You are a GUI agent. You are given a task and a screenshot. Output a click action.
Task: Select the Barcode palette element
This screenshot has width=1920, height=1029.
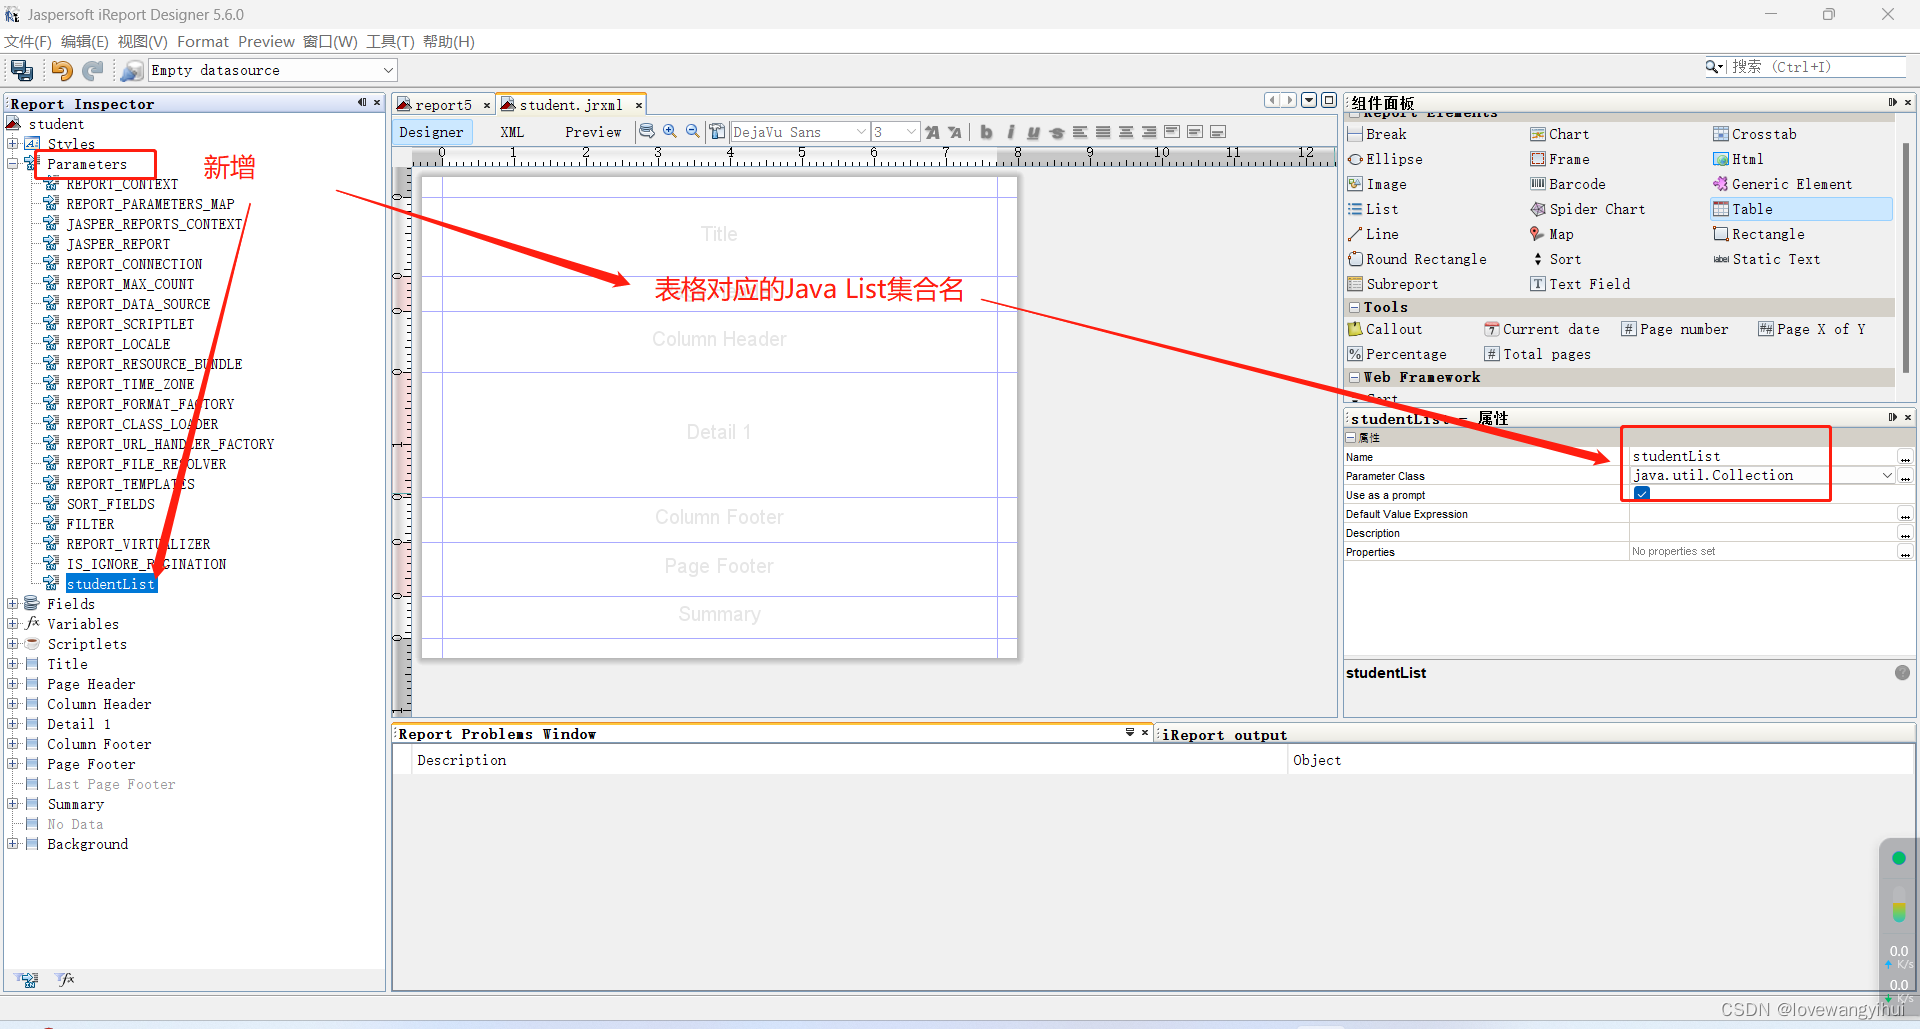1567,184
